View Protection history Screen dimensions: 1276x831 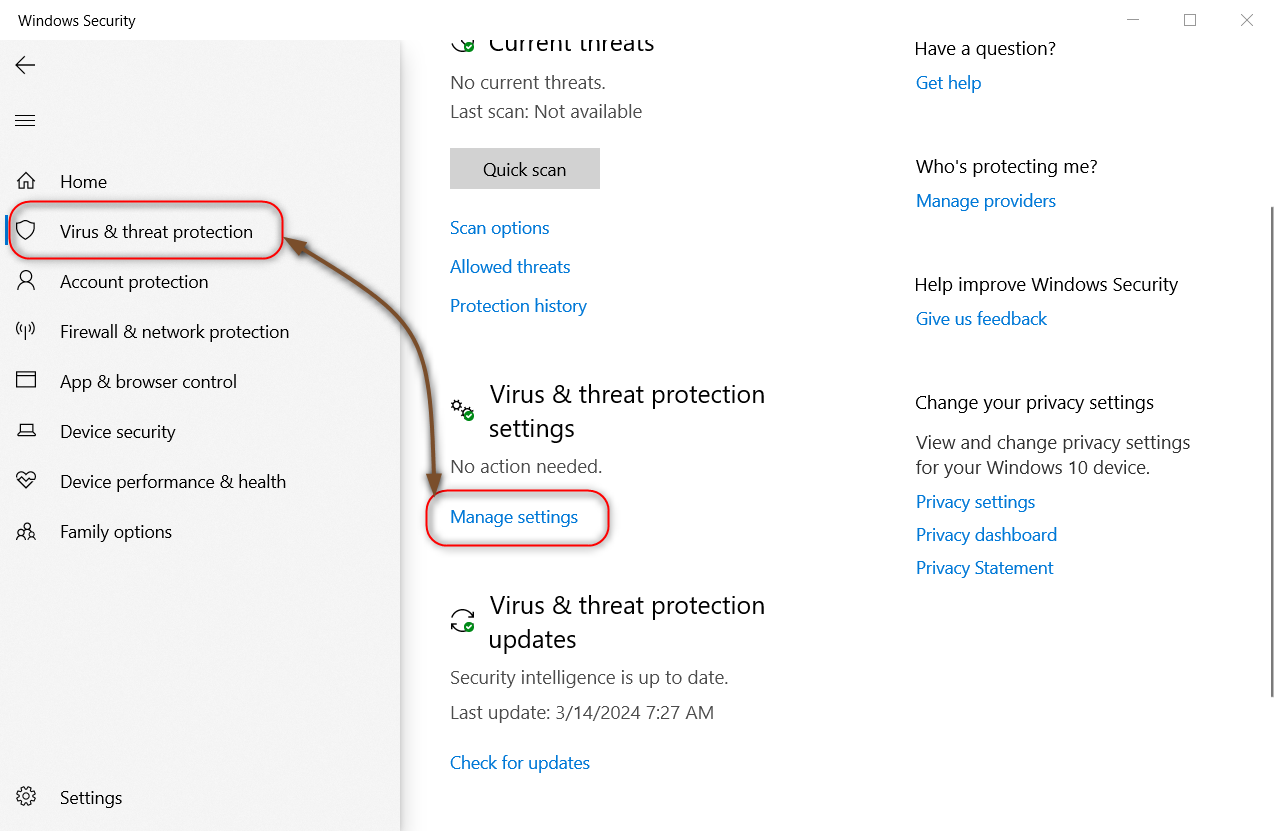[x=518, y=306]
